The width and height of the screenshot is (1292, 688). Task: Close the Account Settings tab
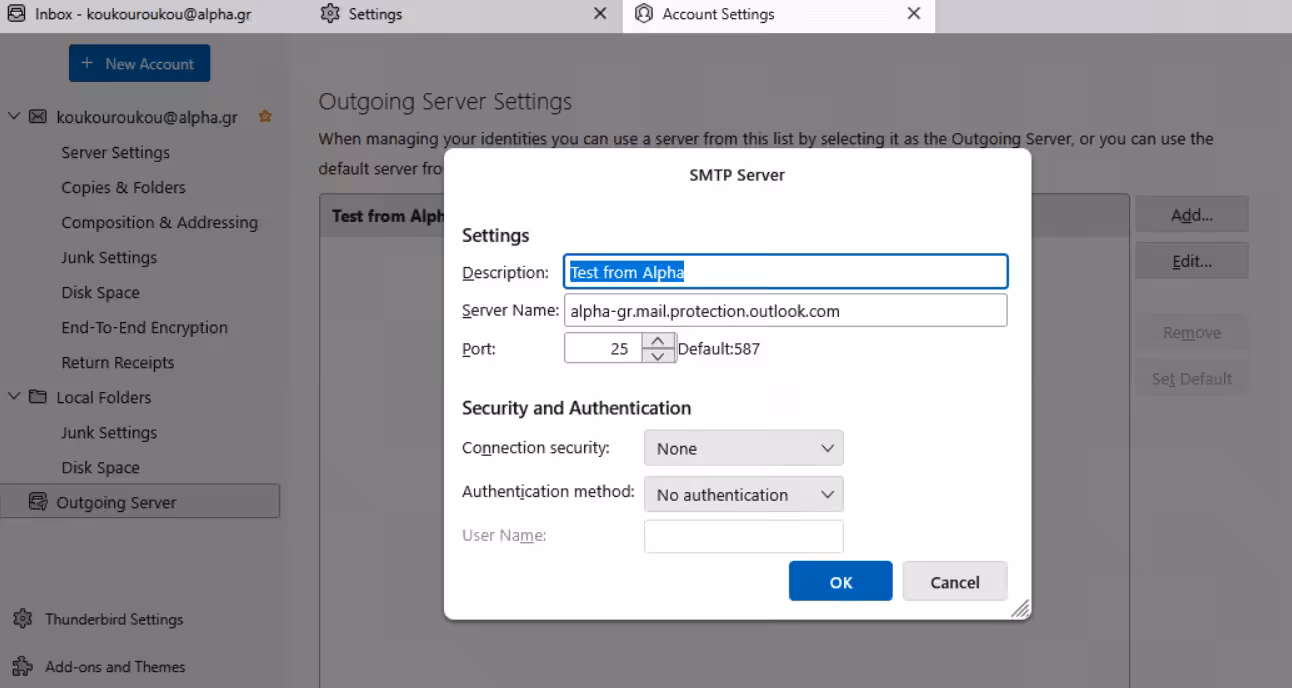tap(913, 14)
